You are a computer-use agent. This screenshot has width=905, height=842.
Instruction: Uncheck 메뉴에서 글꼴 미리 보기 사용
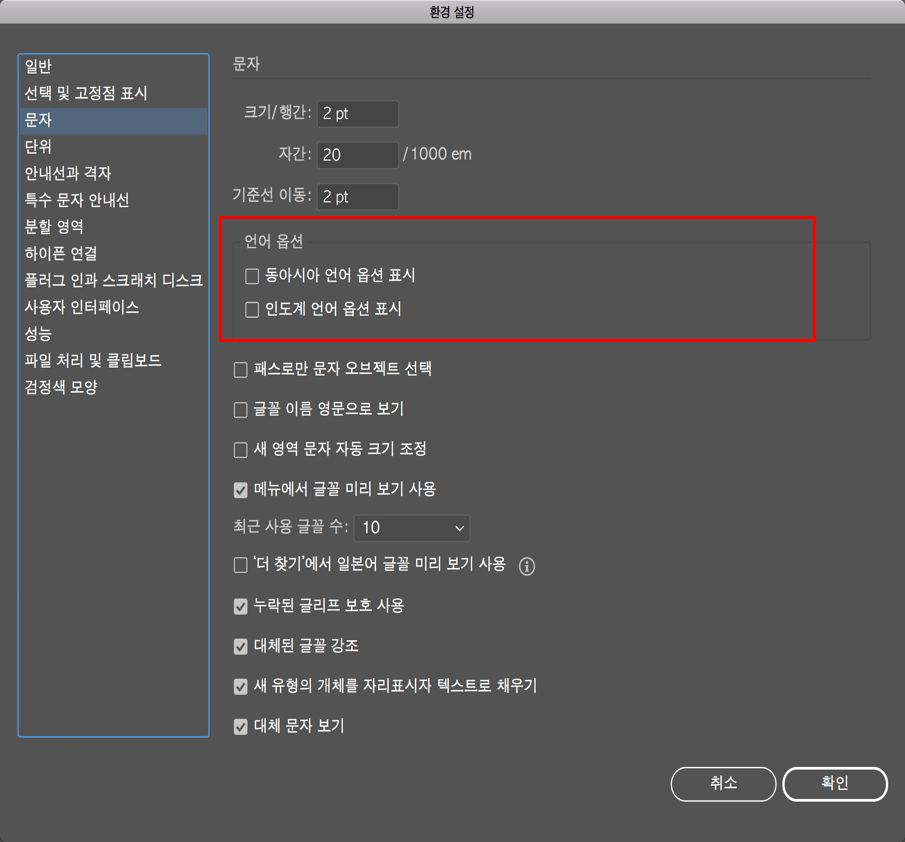tap(241, 490)
